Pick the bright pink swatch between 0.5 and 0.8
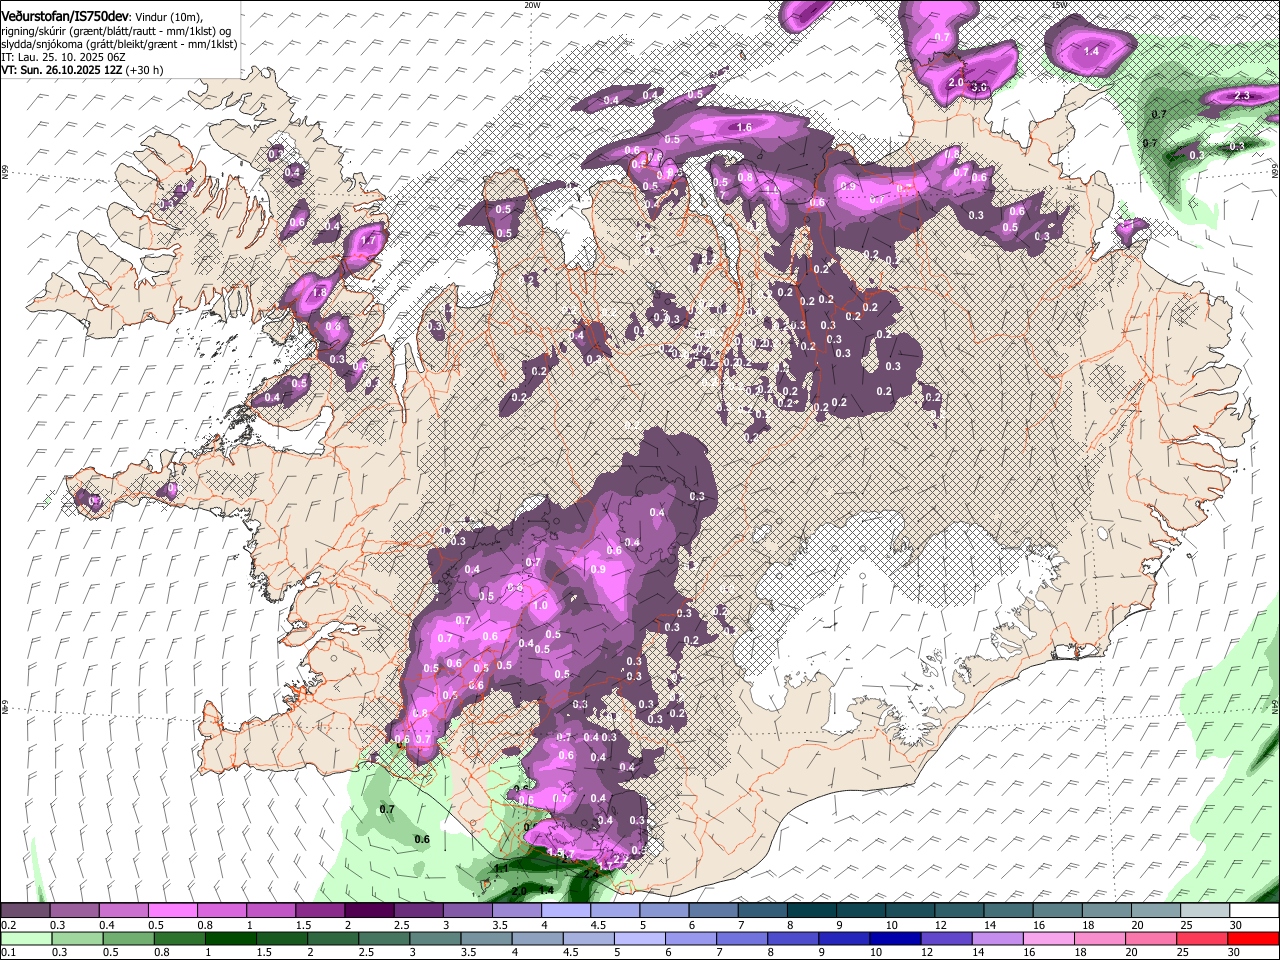The height and width of the screenshot is (960, 1280). coord(172,910)
